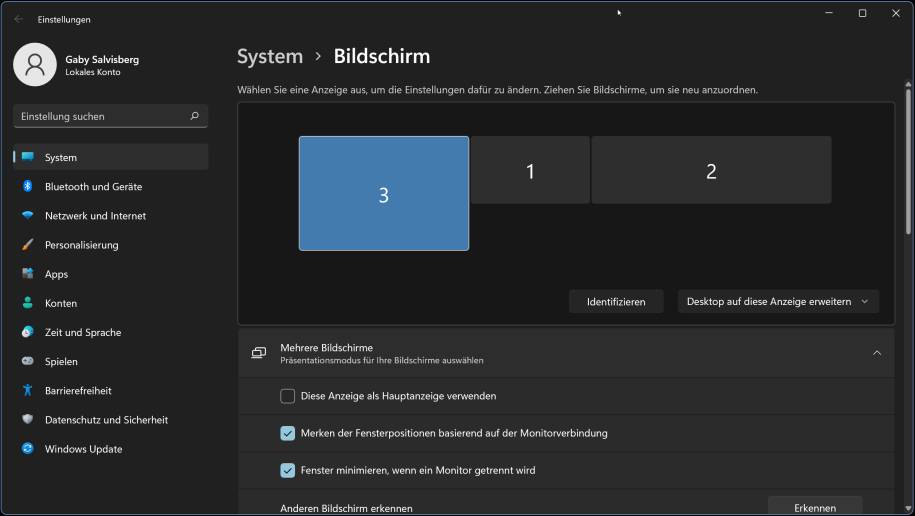Screen dimensions: 915x516
Task: Click the System monitor icon in sidebar
Action: [27, 157]
